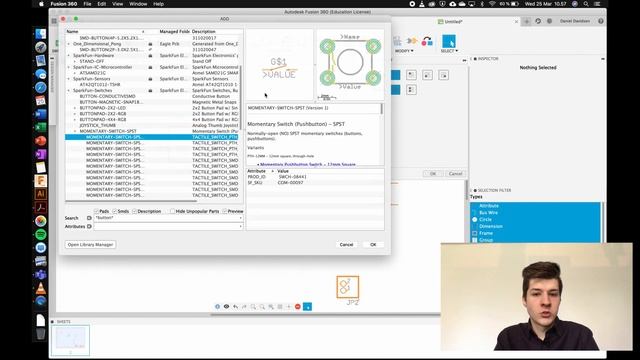Open the Trash in the dock
Screen dimensions: 640x360
point(40,333)
